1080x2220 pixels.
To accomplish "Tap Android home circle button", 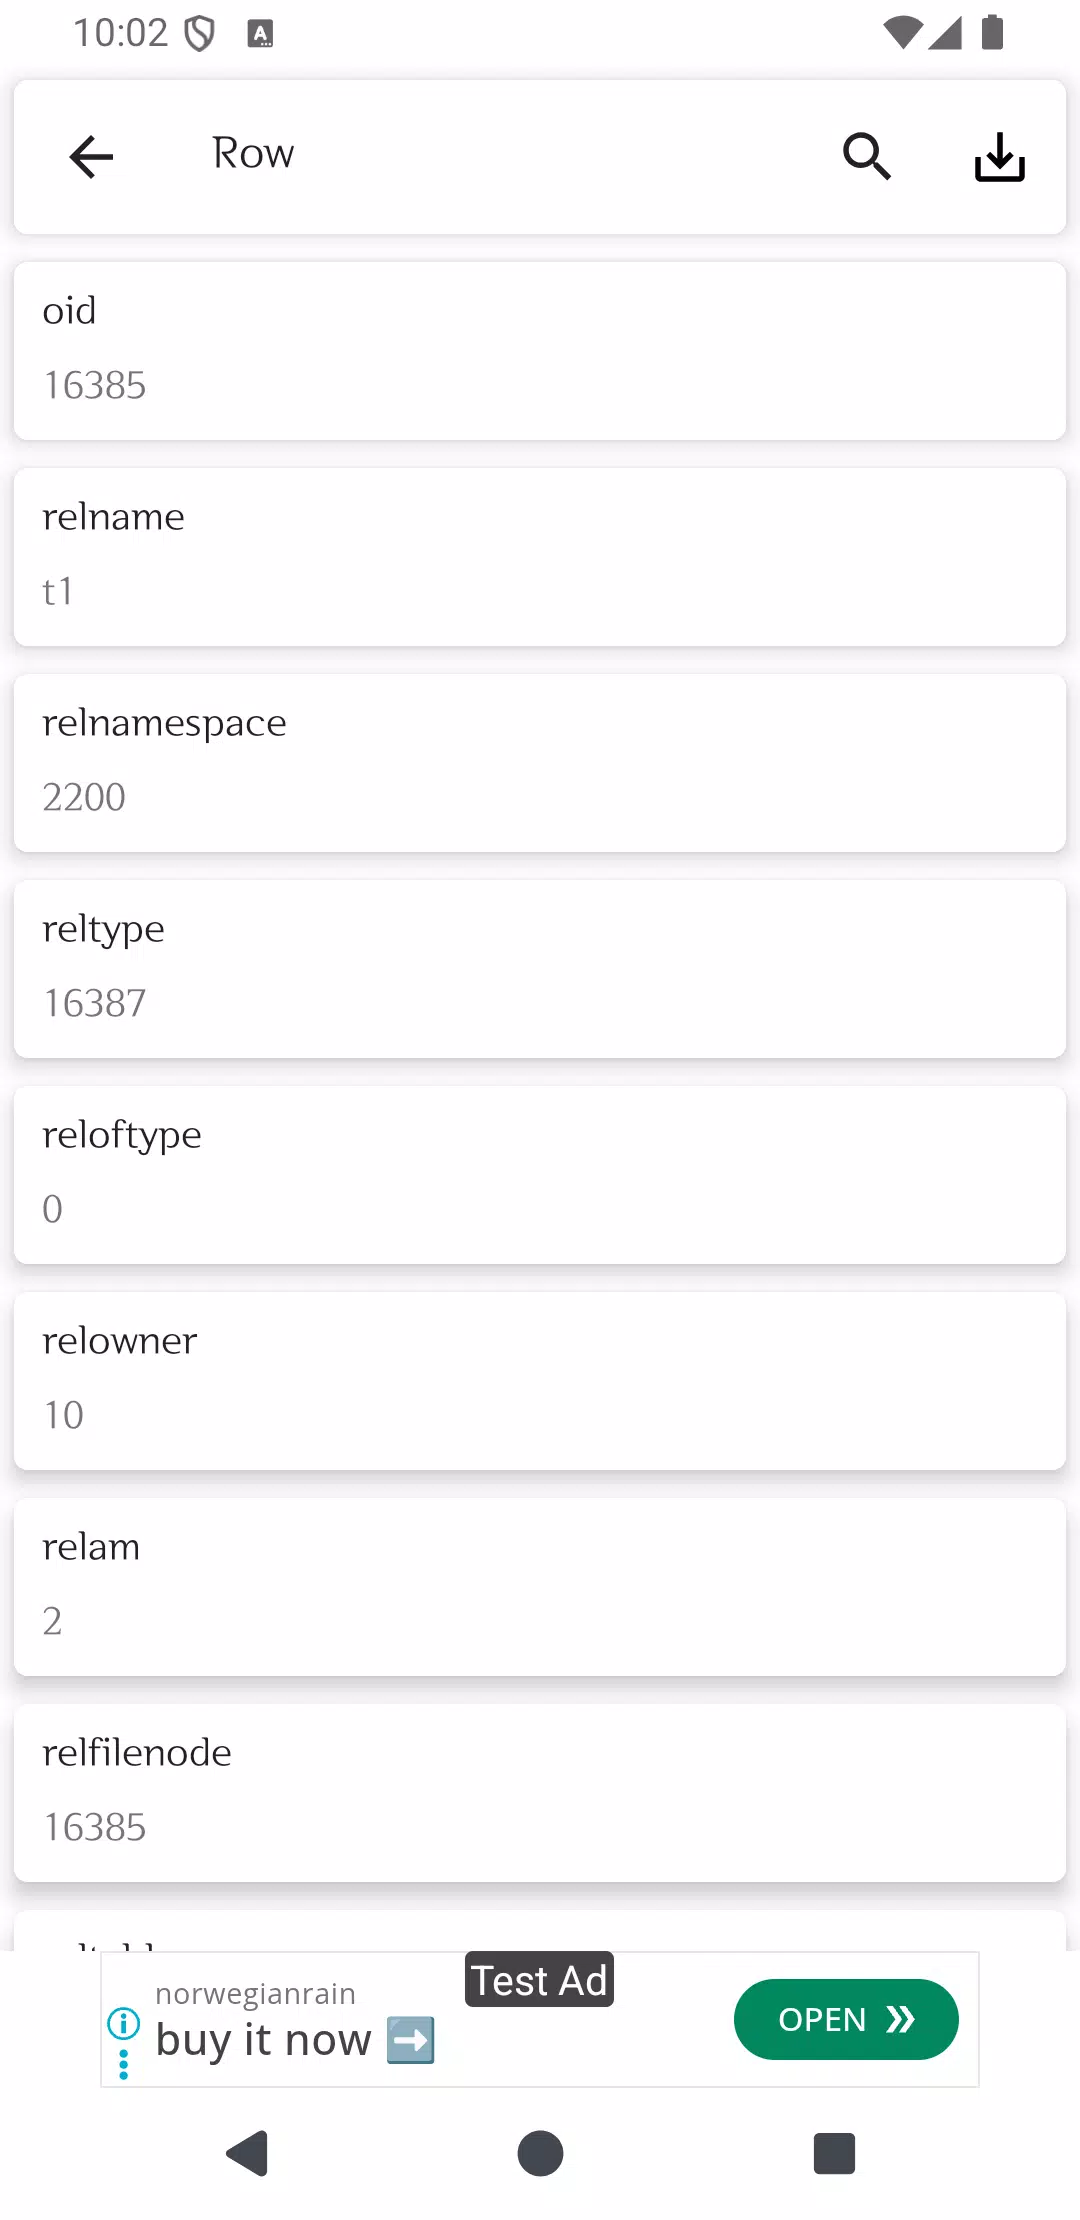I will point(540,2153).
